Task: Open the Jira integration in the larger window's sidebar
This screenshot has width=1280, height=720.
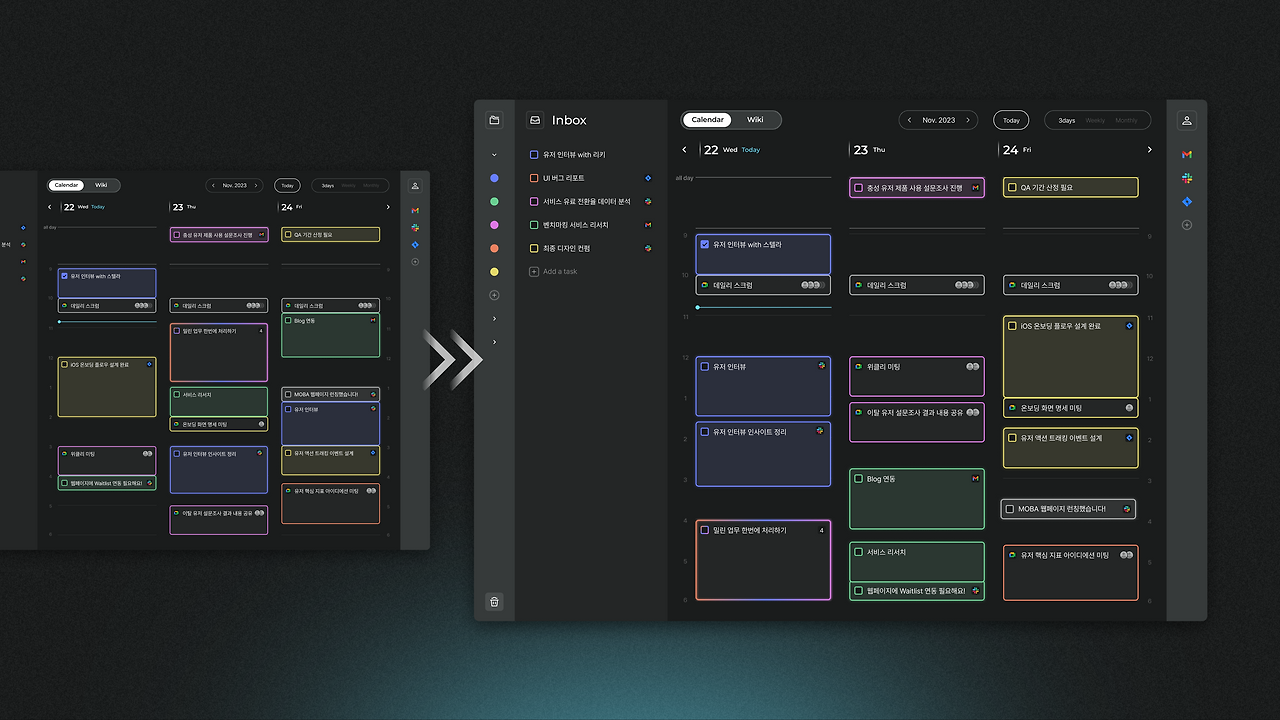Action: pos(1187,202)
